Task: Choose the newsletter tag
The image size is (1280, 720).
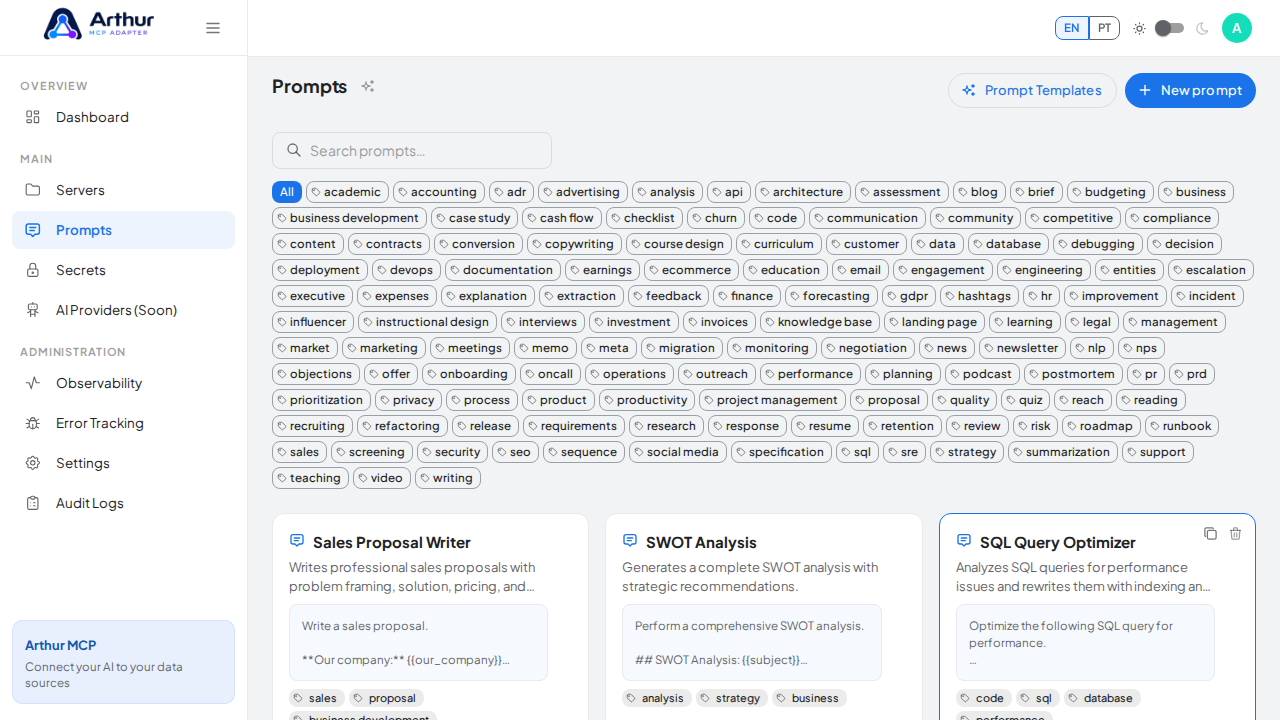Action: pyautogui.click(x=1022, y=348)
